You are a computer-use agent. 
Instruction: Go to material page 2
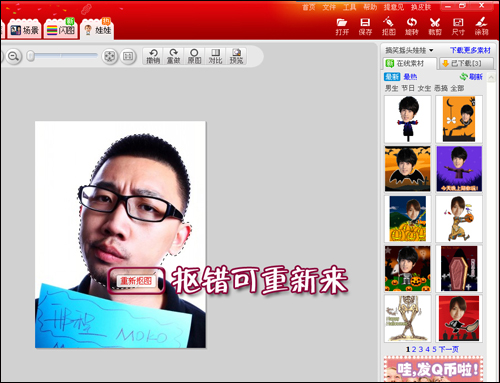[414, 349]
